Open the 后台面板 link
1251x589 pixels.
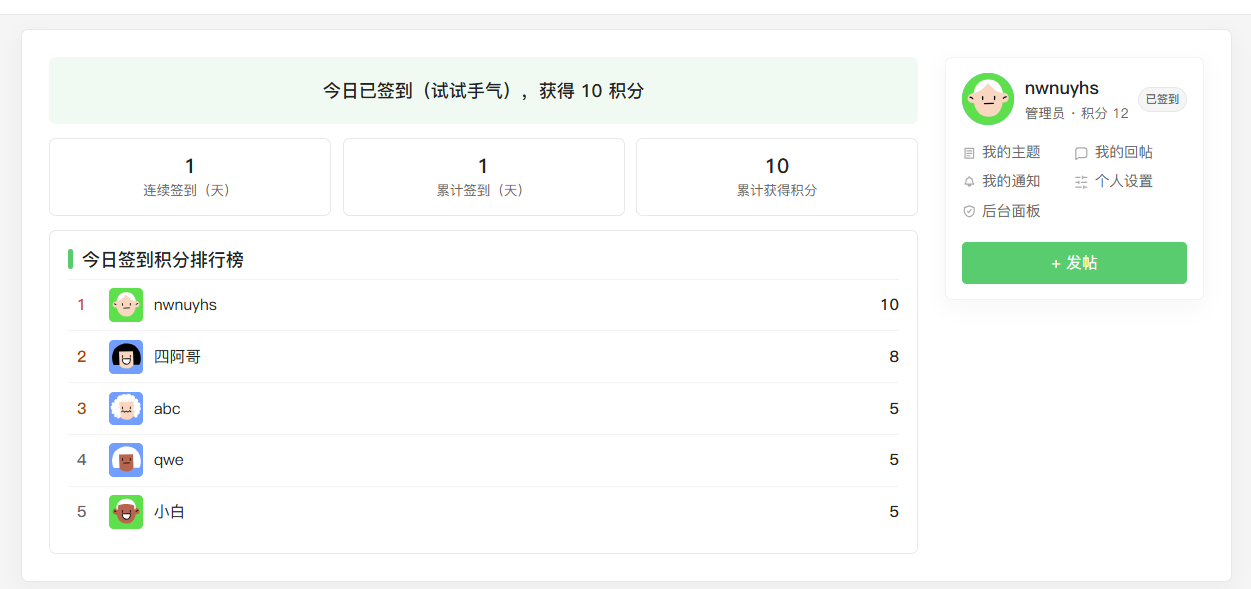(x=1011, y=211)
